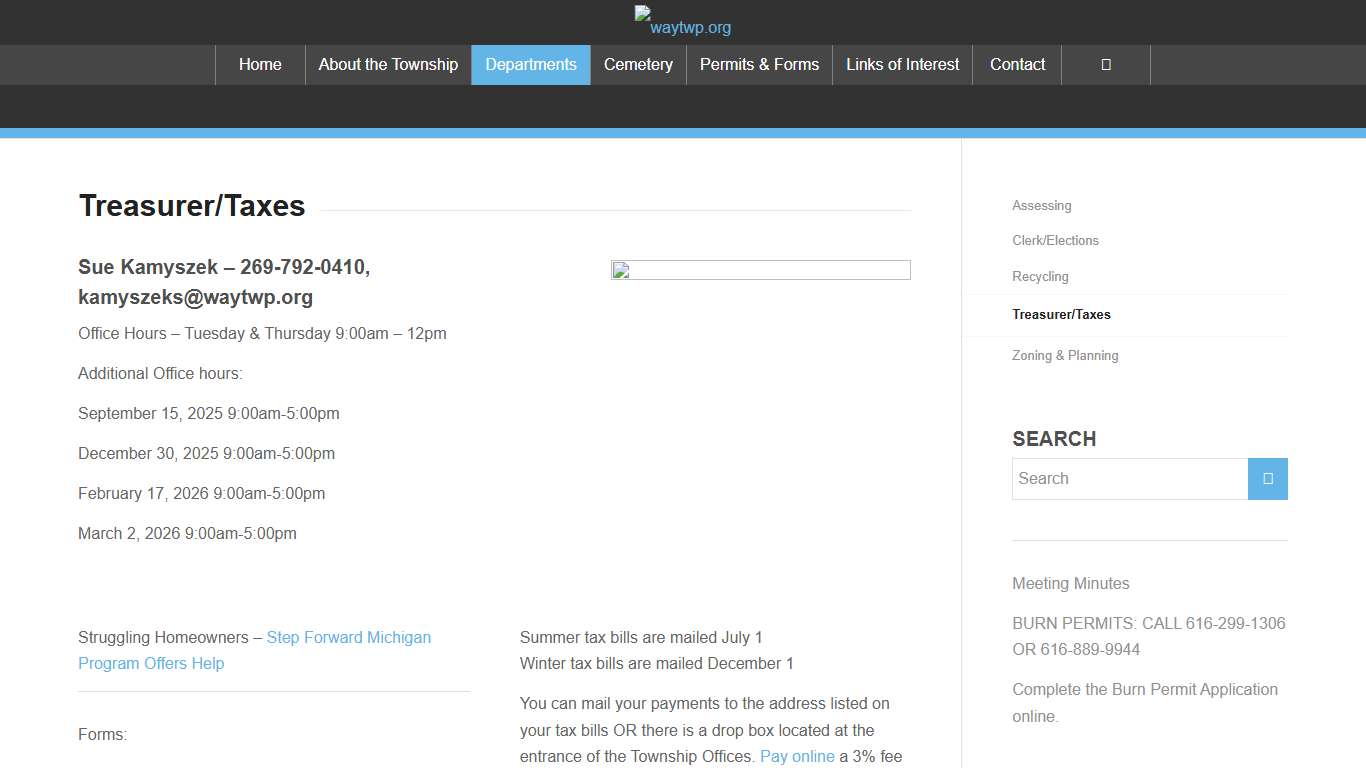1366x768 pixels.
Task: Open Zoning & Planning sidebar link
Action: click(1065, 356)
